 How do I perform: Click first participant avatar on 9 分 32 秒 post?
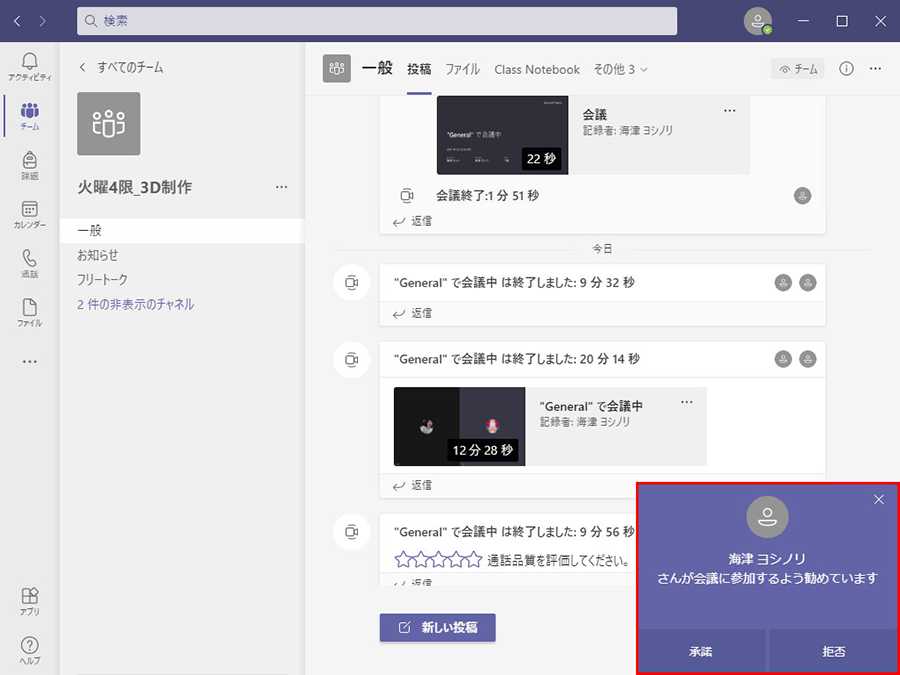tap(783, 282)
